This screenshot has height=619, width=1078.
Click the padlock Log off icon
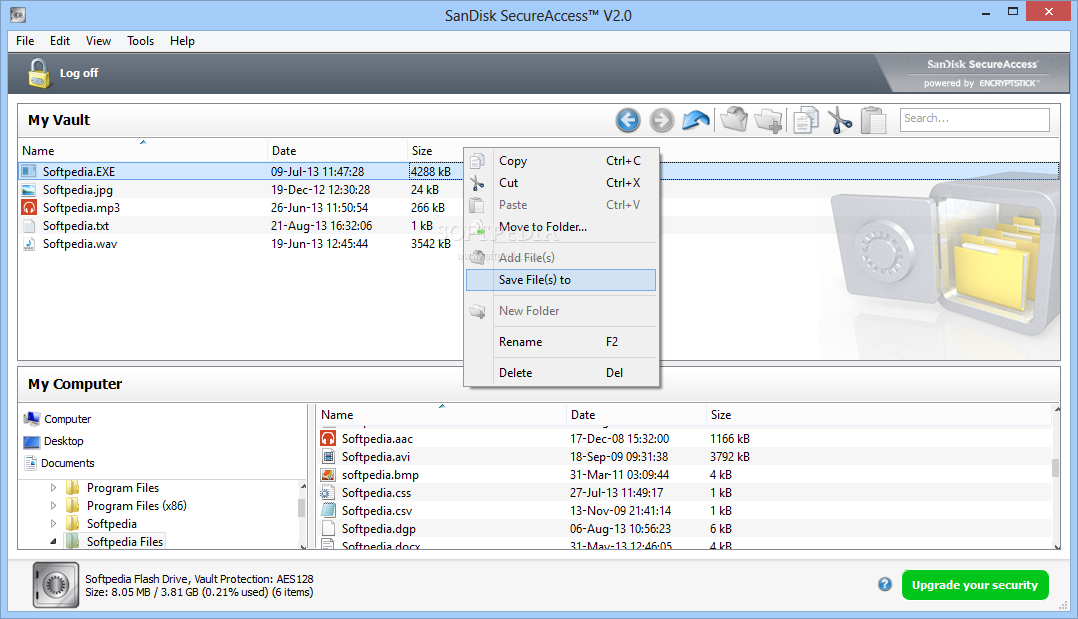pos(38,73)
